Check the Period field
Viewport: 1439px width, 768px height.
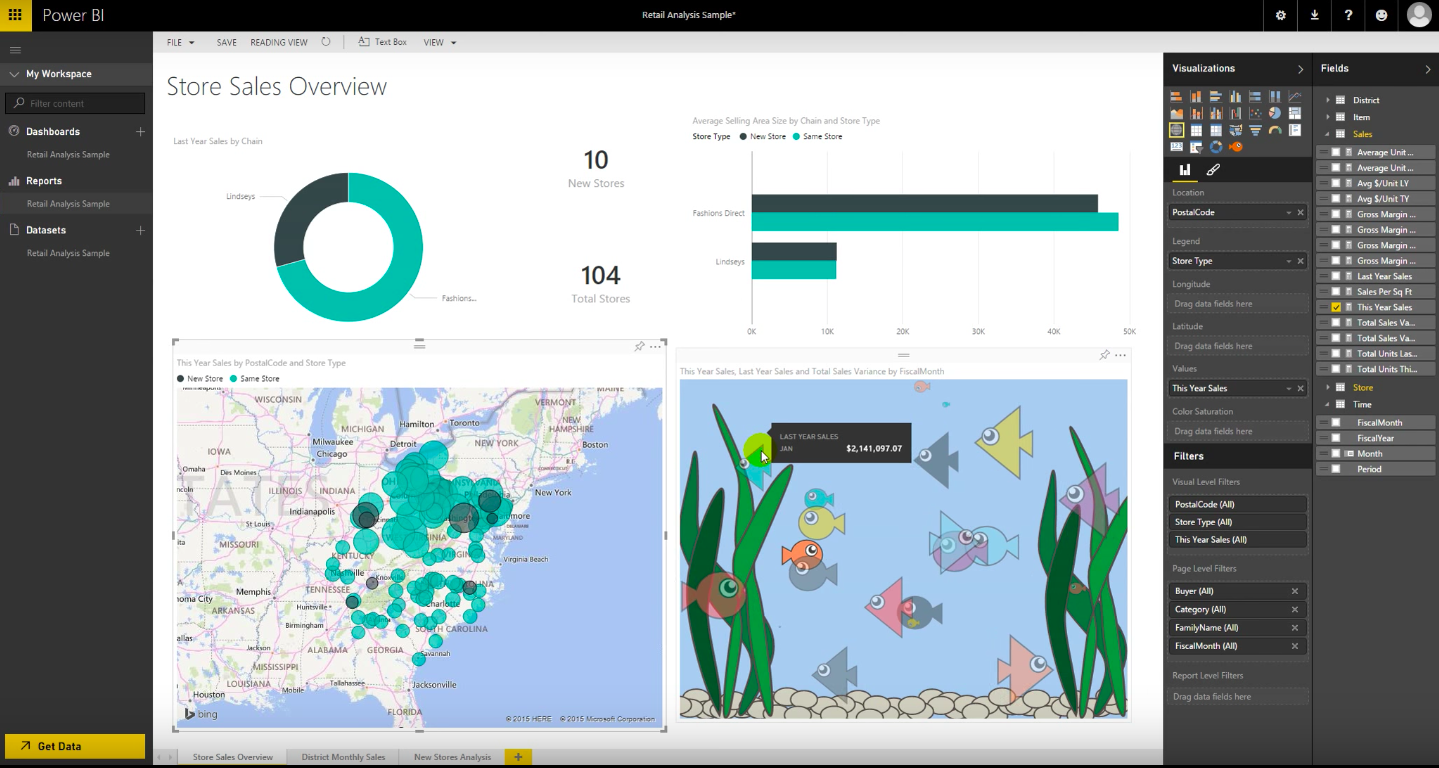(x=1336, y=469)
